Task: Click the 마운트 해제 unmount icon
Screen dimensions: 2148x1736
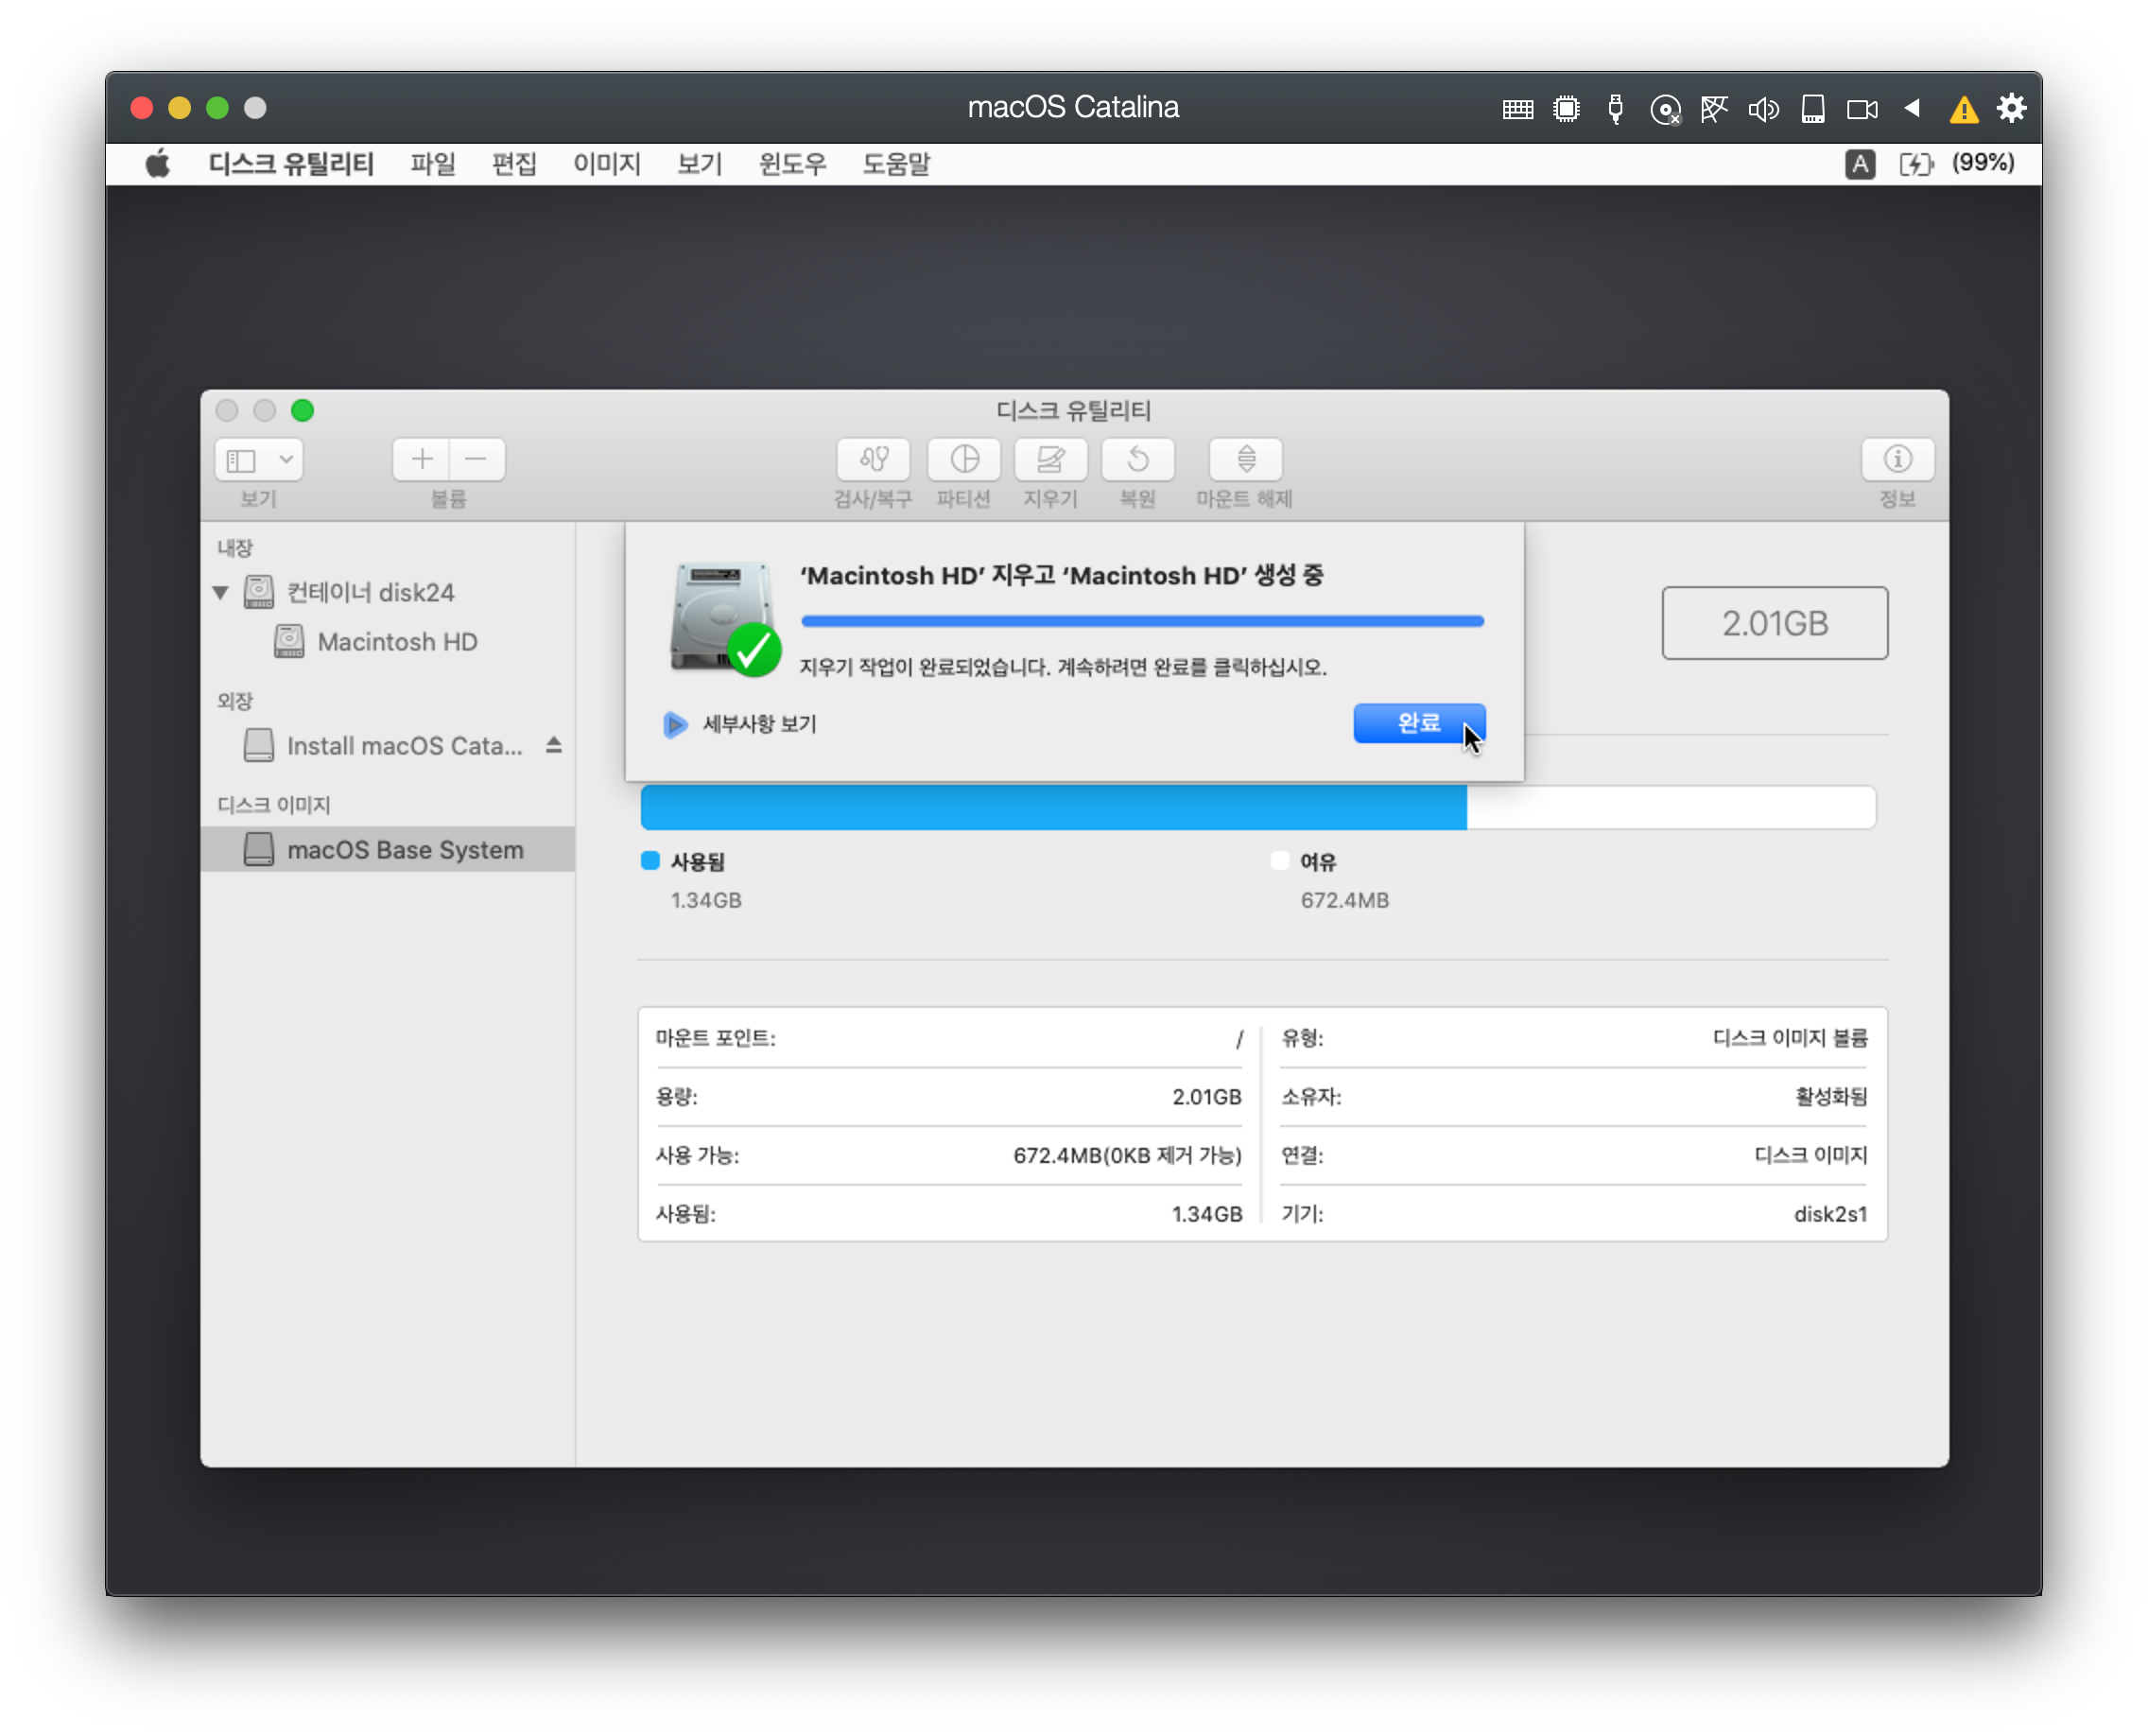Action: (1246, 460)
